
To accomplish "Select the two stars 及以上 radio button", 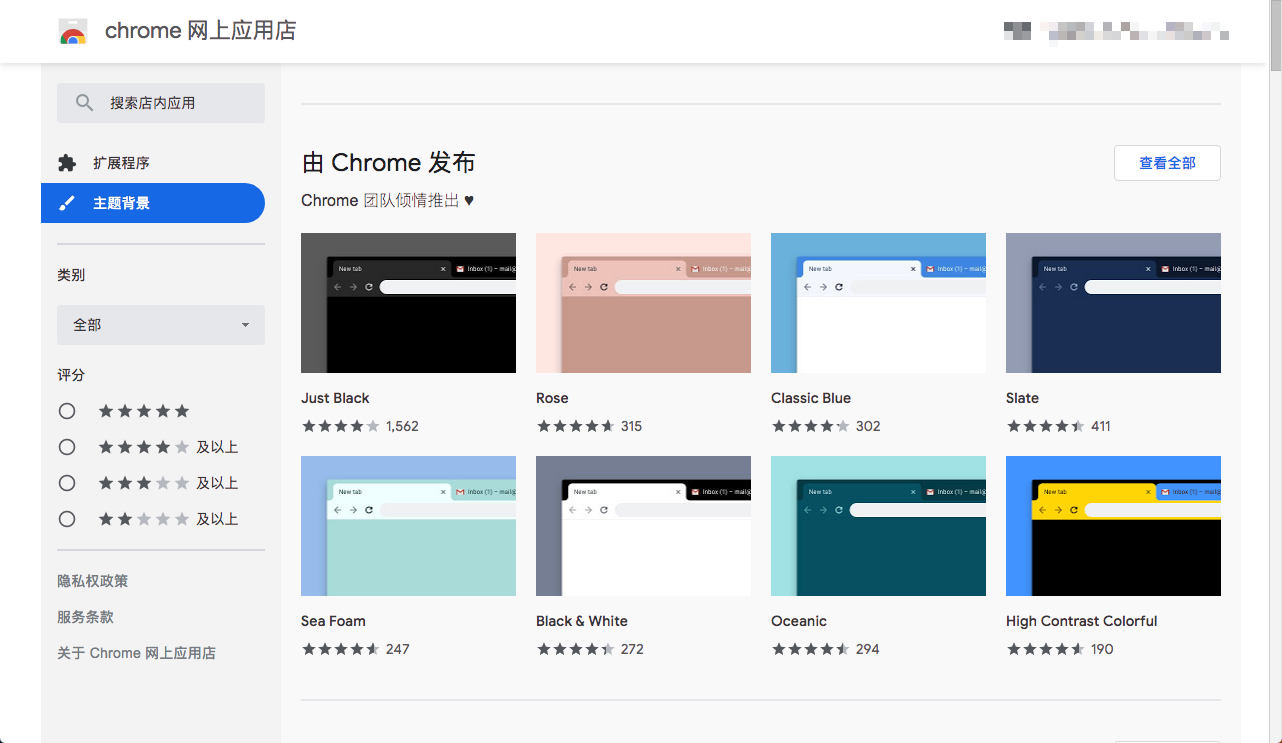I will point(67,519).
